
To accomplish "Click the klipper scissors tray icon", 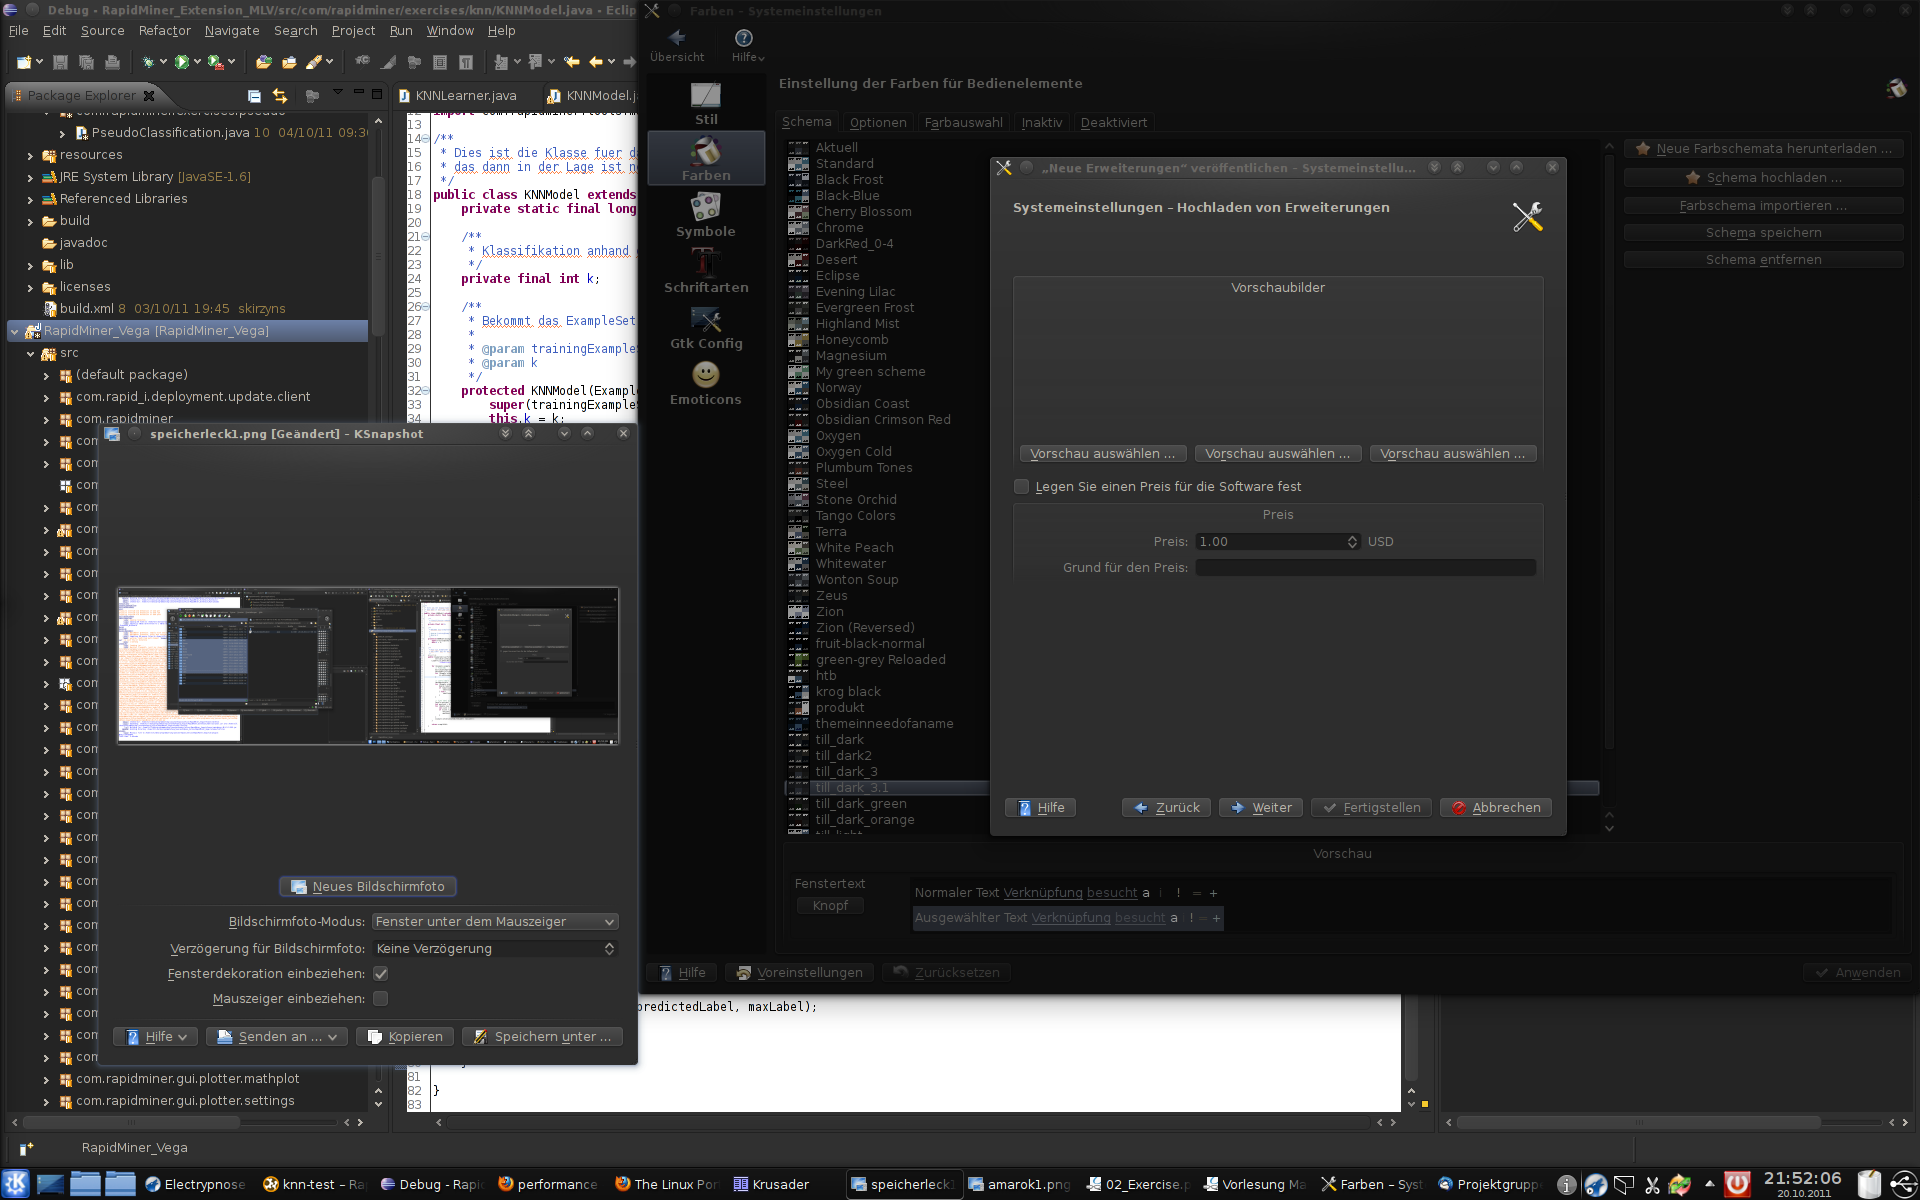I will pyautogui.click(x=1652, y=1185).
